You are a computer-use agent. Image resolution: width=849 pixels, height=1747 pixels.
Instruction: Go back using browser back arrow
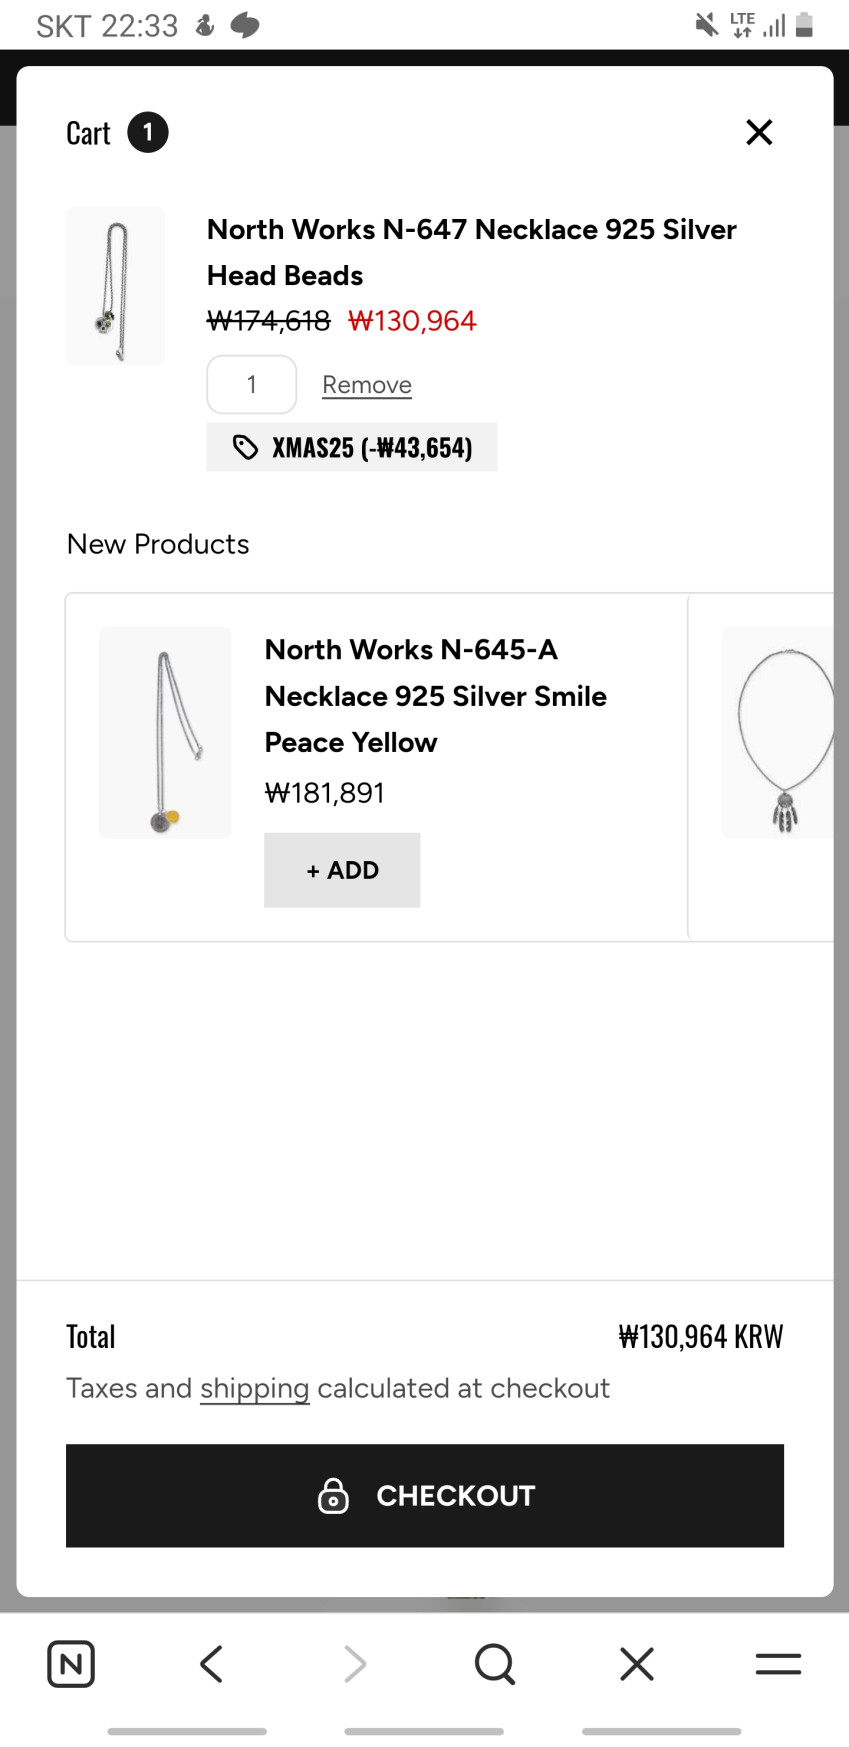pyautogui.click(x=212, y=1664)
